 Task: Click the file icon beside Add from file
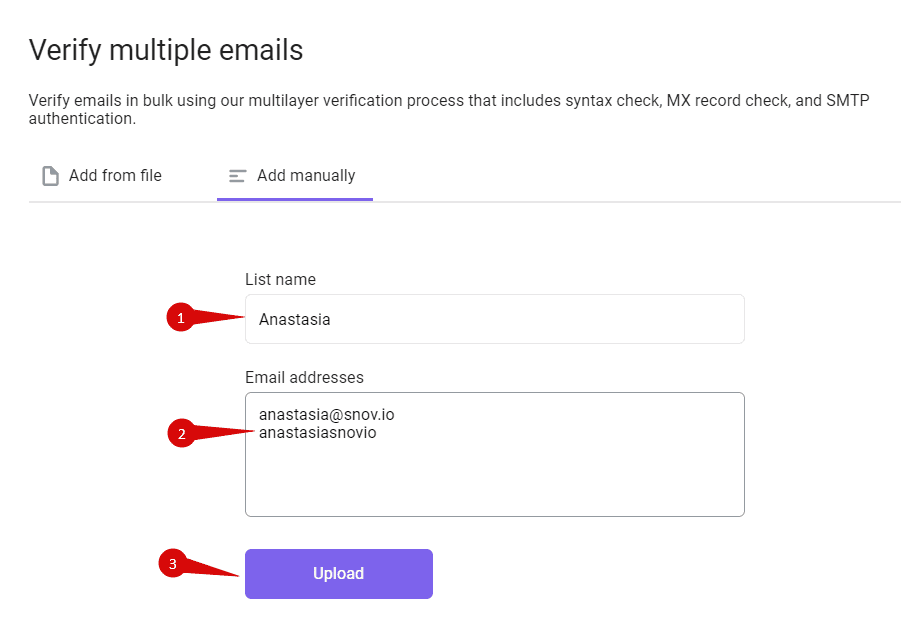pos(50,176)
